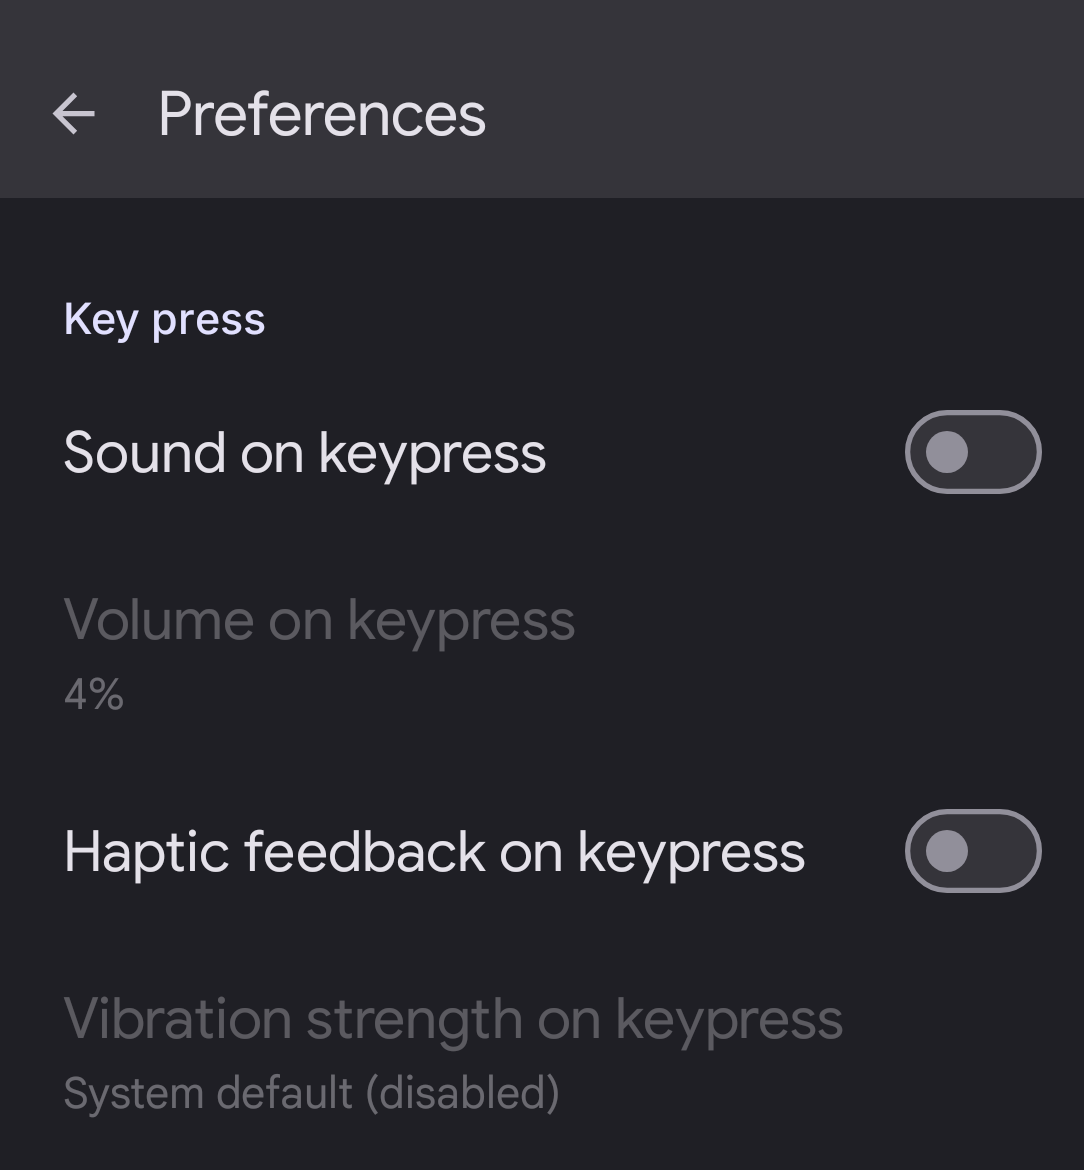Tap the back arrow icon
This screenshot has height=1170, width=1084.
pos(74,114)
